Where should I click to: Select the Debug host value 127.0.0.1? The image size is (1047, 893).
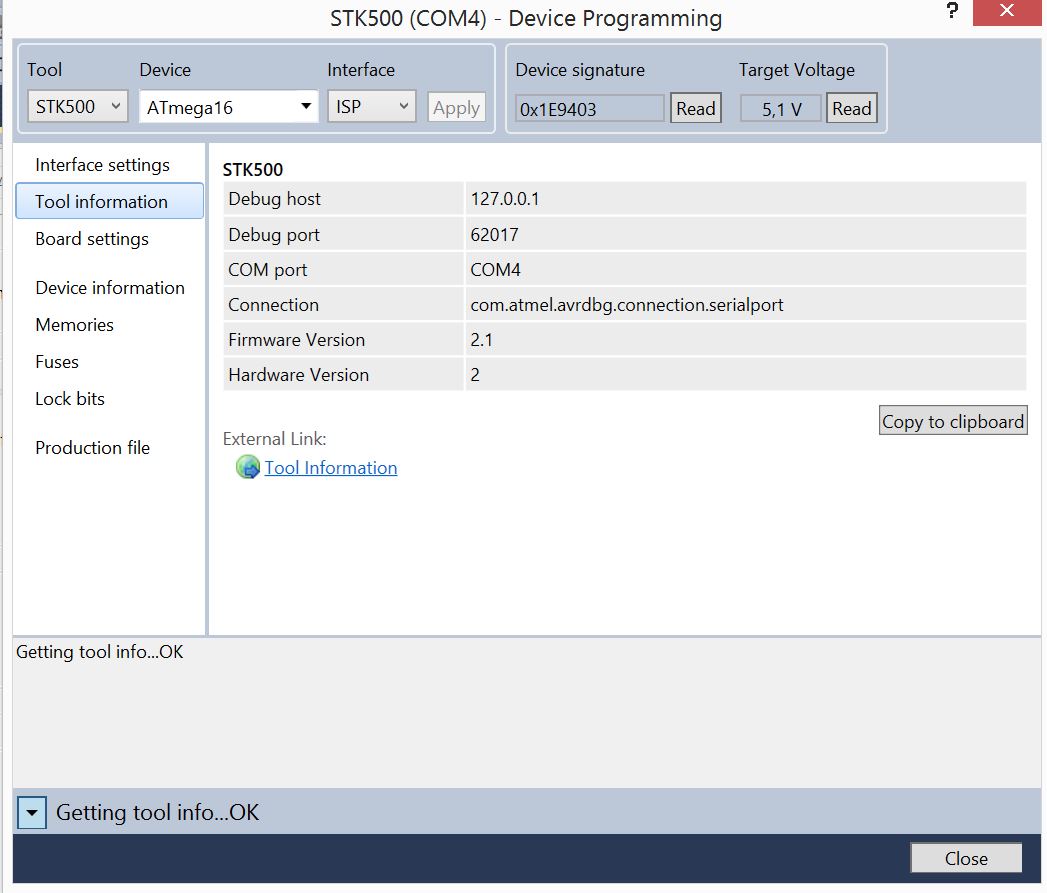(505, 199)
